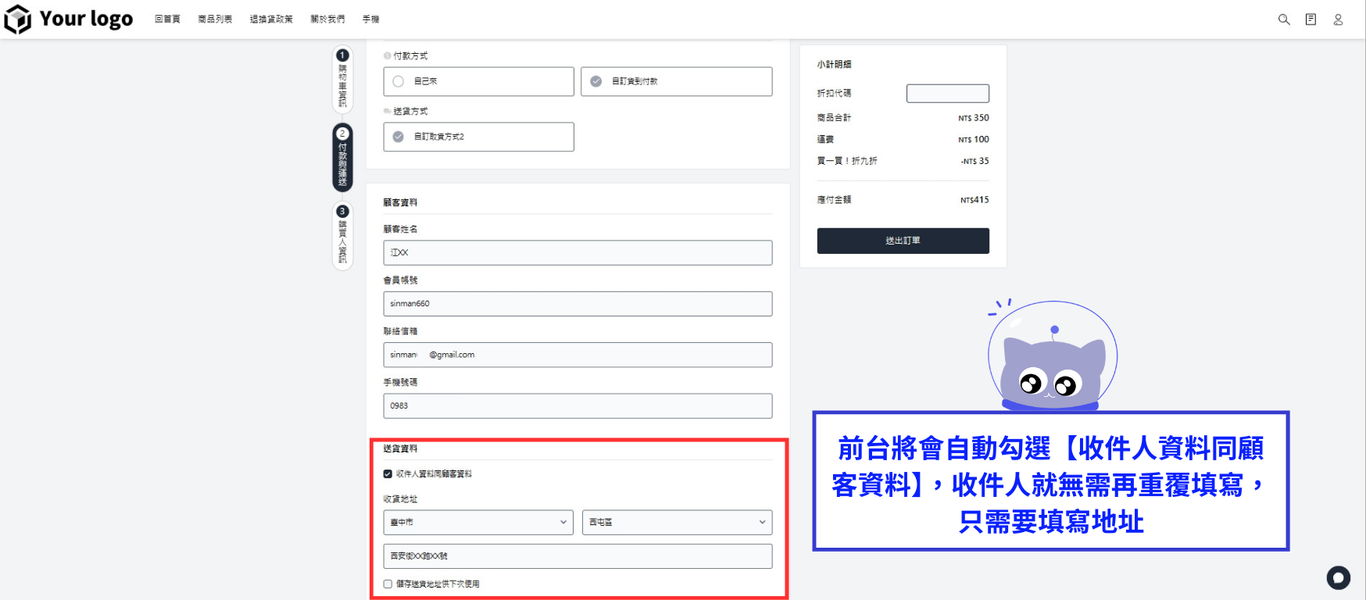Viewport: 1366px width, 600px height.
Task: Click the 顧客資料 section heading
Action: click(400, 202)
